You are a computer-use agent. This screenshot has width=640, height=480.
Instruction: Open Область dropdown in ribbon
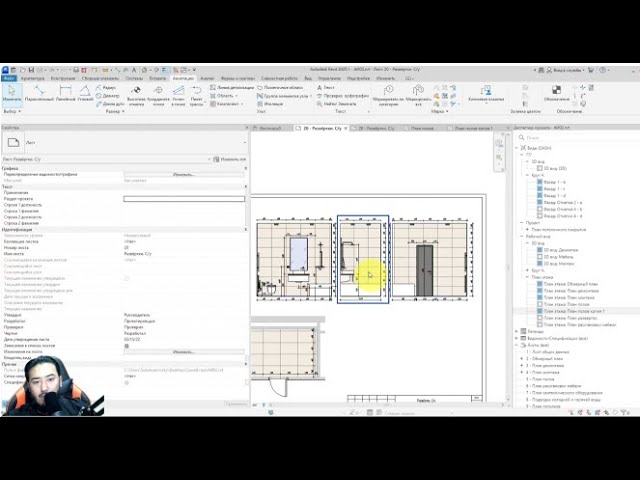click(224, 96)
